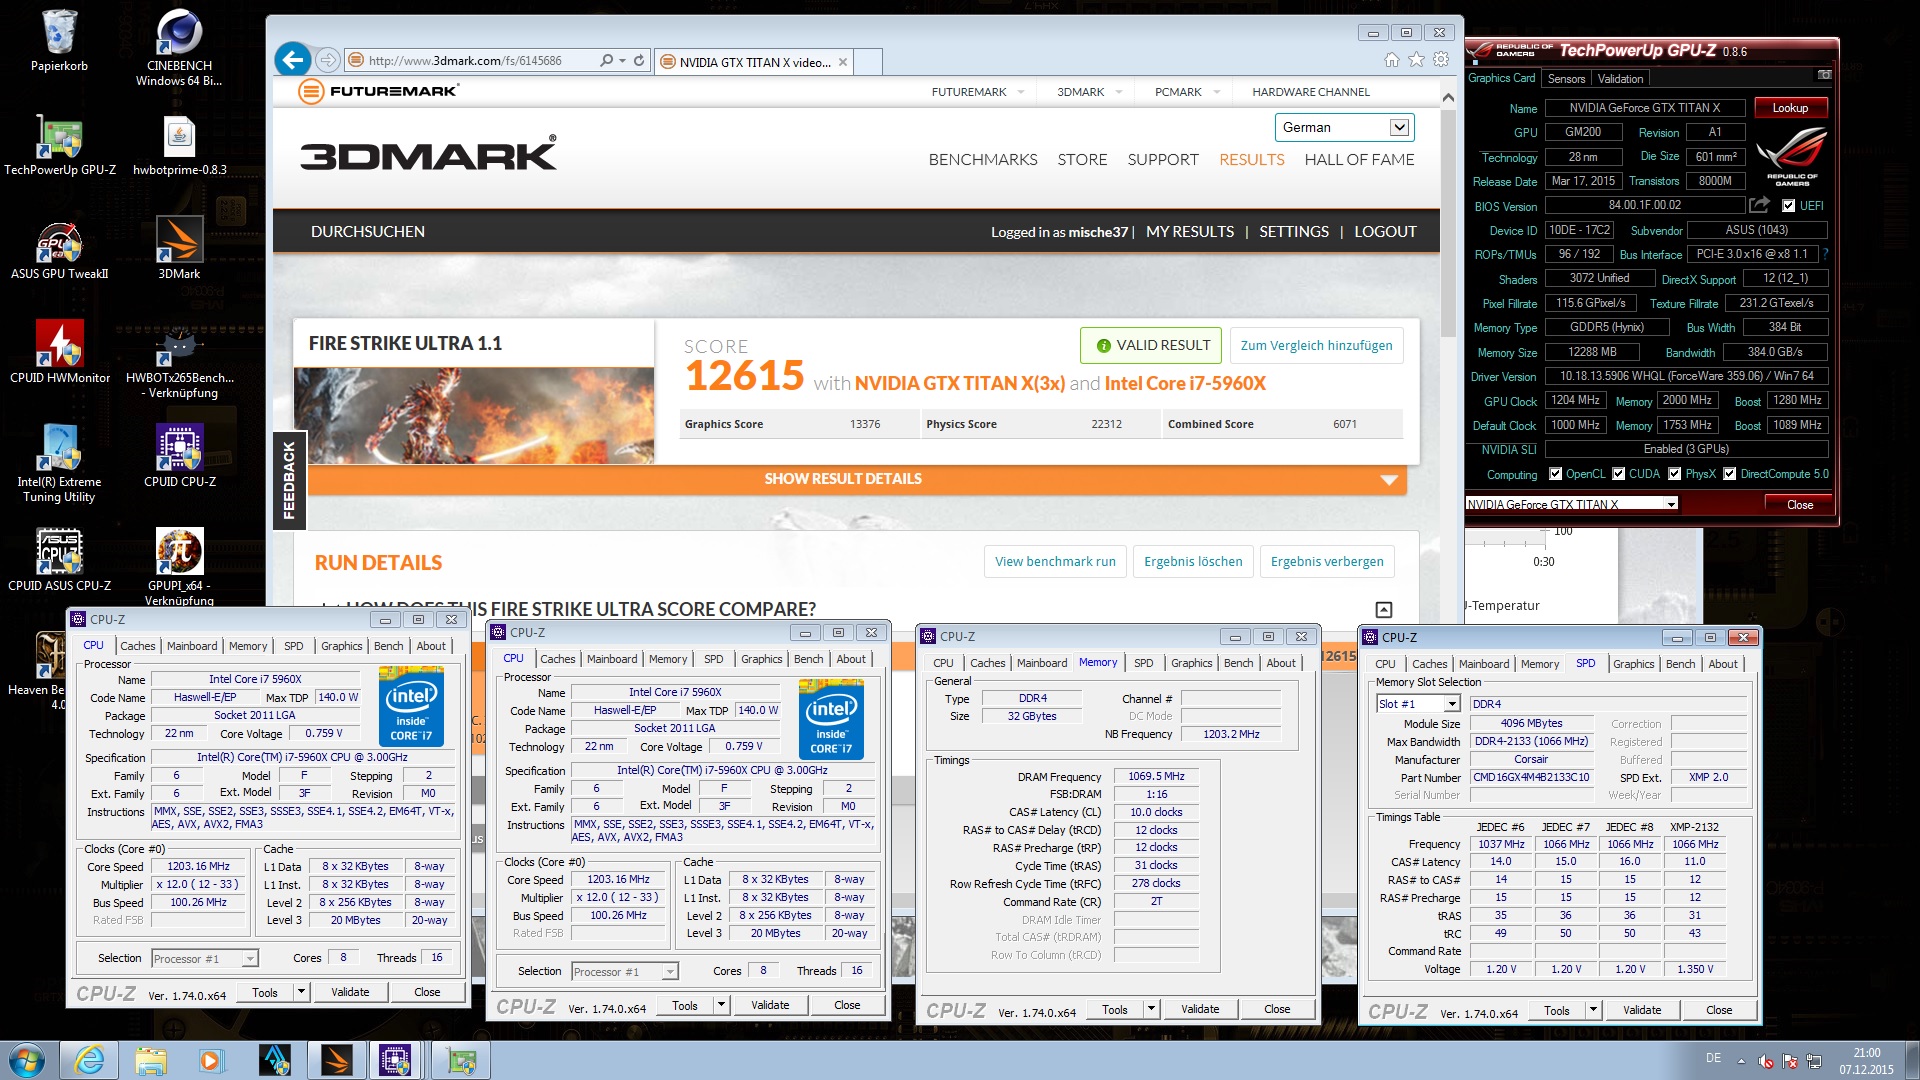Launch Intel Extreme Tuning Utility icon
The image size is (1920, 1080).
[60, 463]
